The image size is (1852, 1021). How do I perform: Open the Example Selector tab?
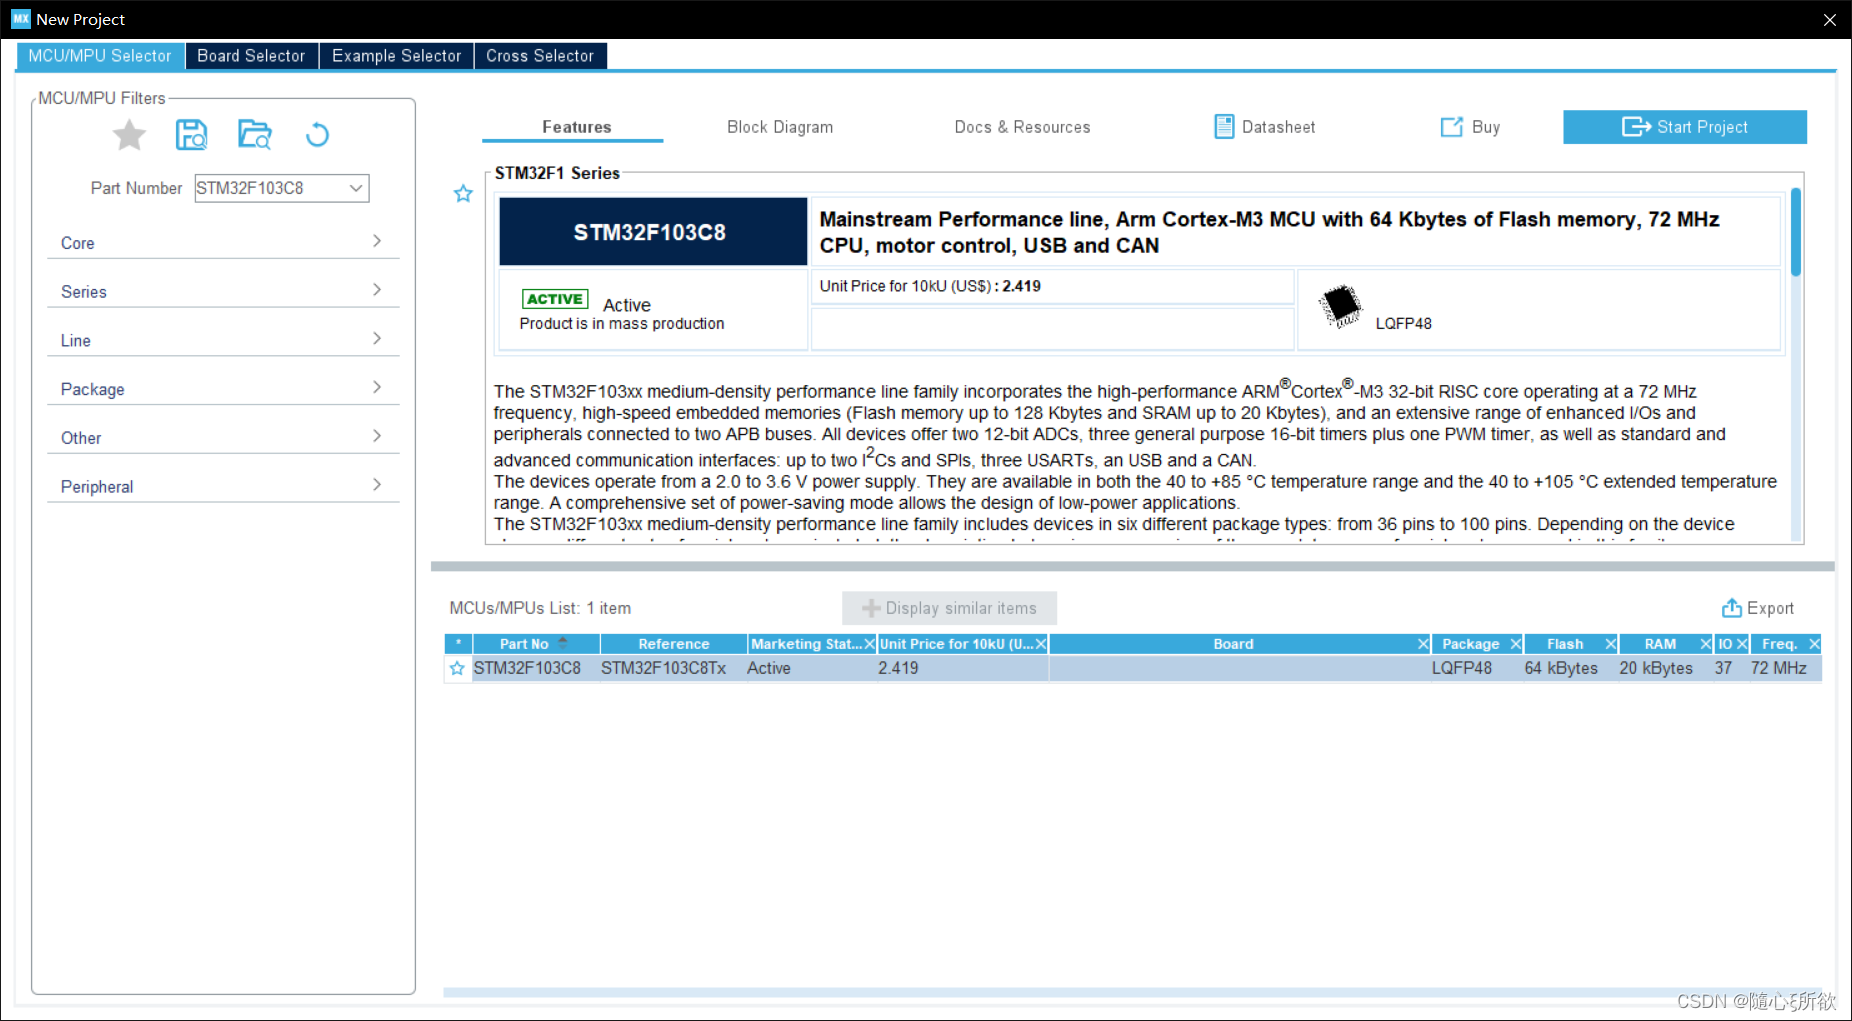click(x=396, y=56)
